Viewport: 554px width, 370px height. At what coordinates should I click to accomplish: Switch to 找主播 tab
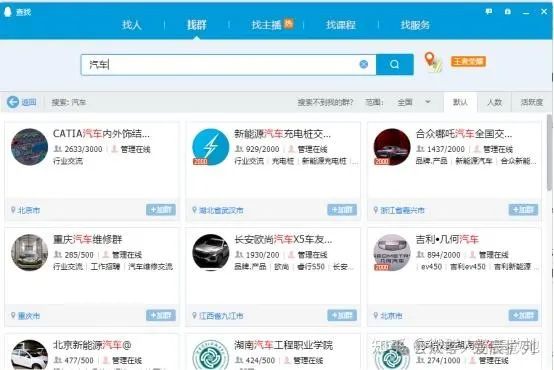(266, 25)
